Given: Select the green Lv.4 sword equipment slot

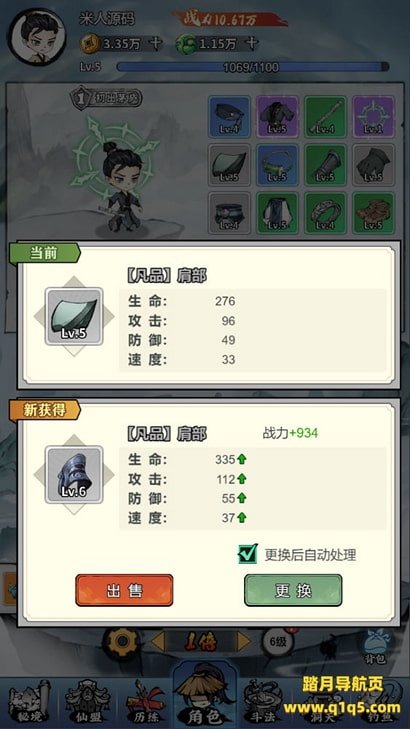Looking at the screenshot, I should (x=325, y=117).
